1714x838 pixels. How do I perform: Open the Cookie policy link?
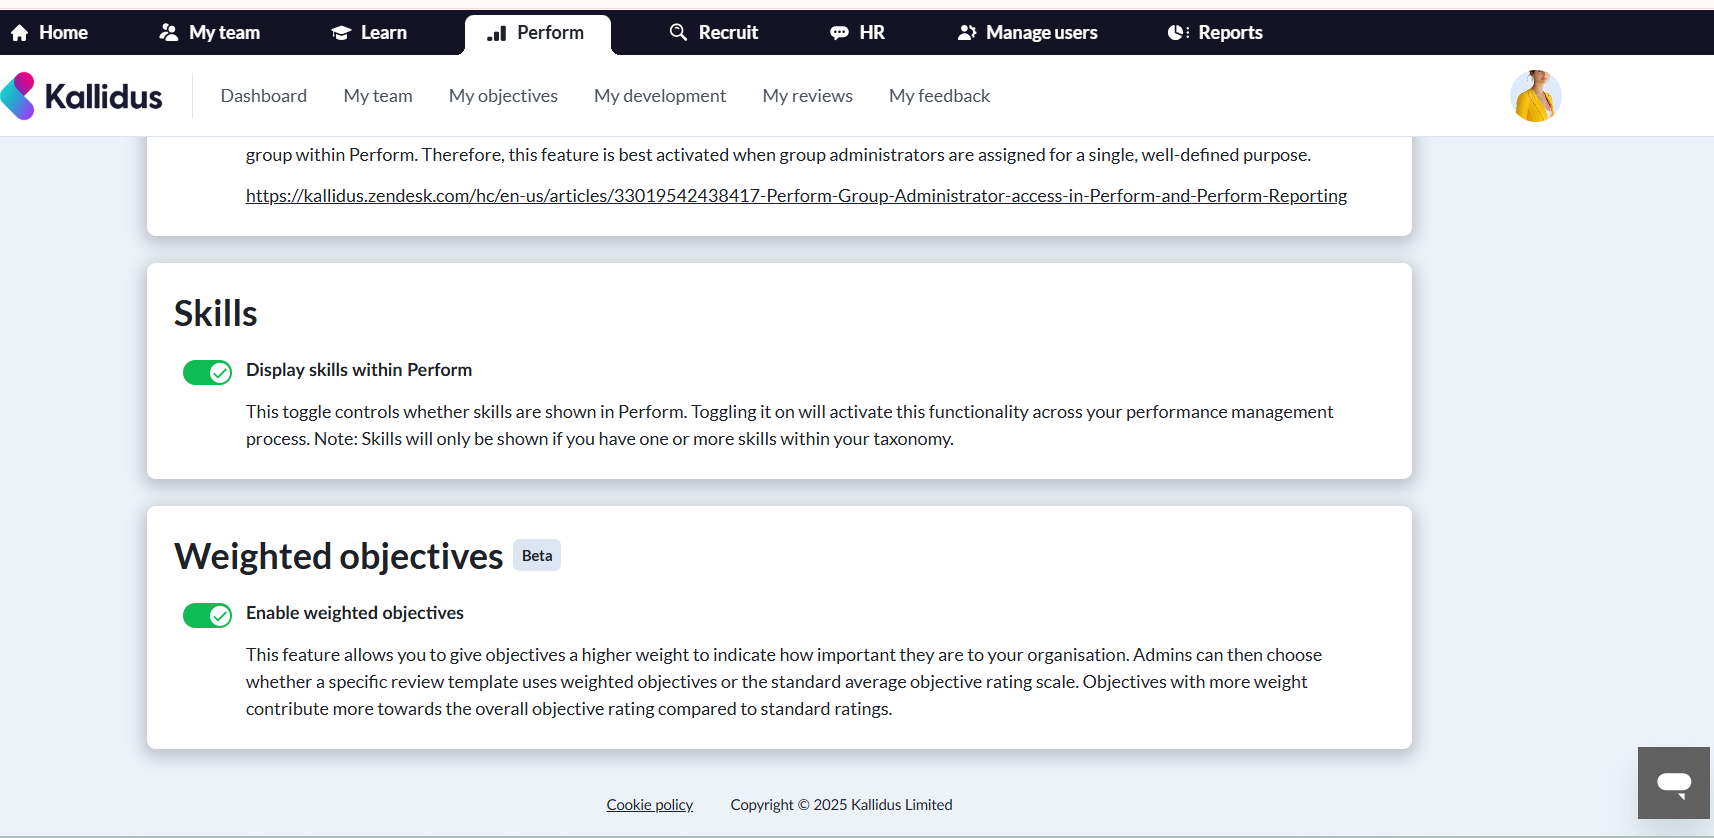tap(649, 805)
